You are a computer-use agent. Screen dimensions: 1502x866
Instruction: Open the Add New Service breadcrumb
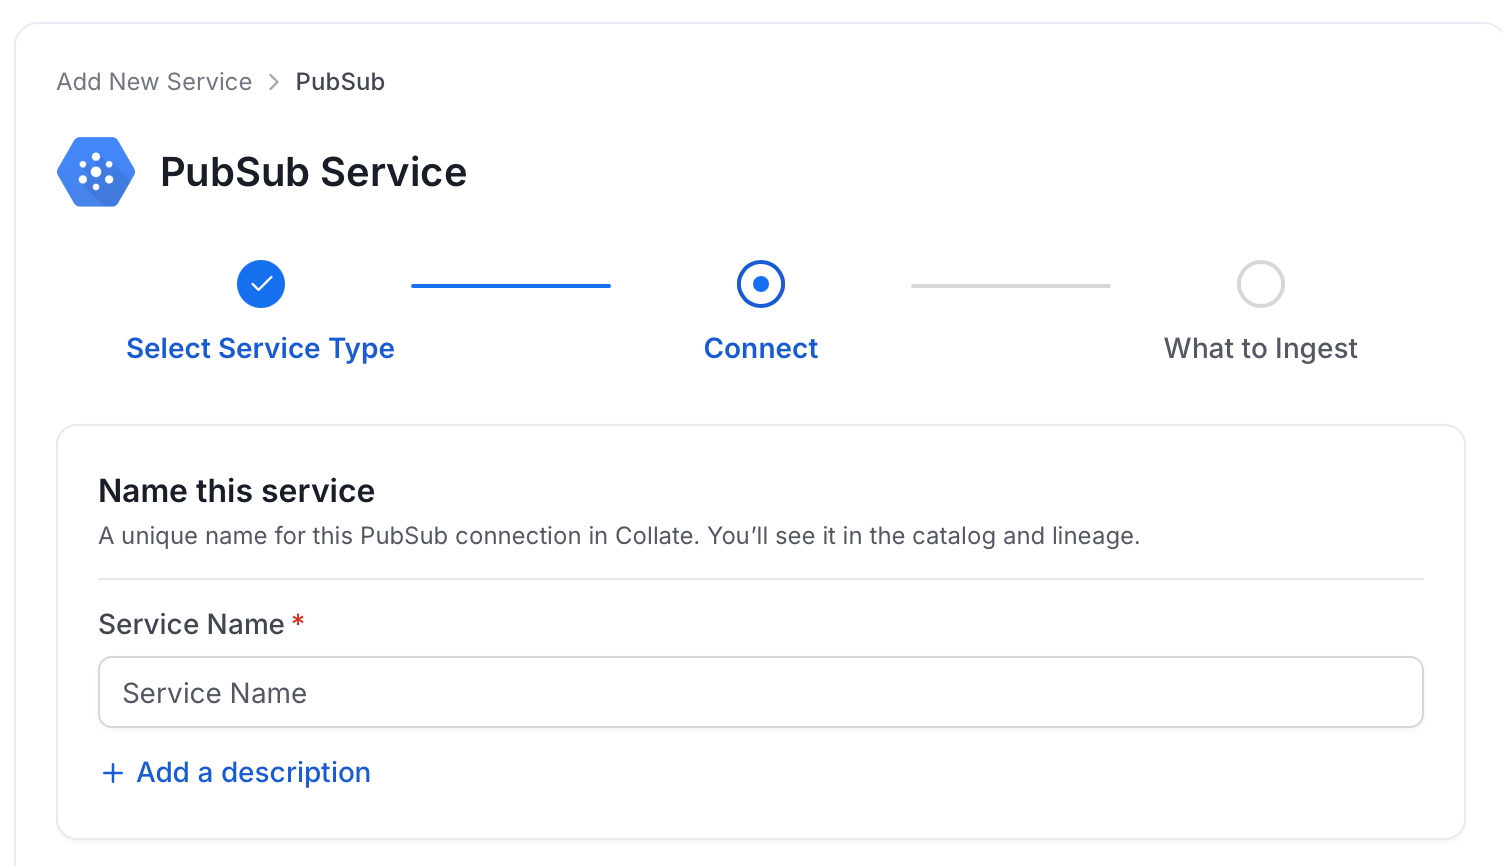(154, 82)
